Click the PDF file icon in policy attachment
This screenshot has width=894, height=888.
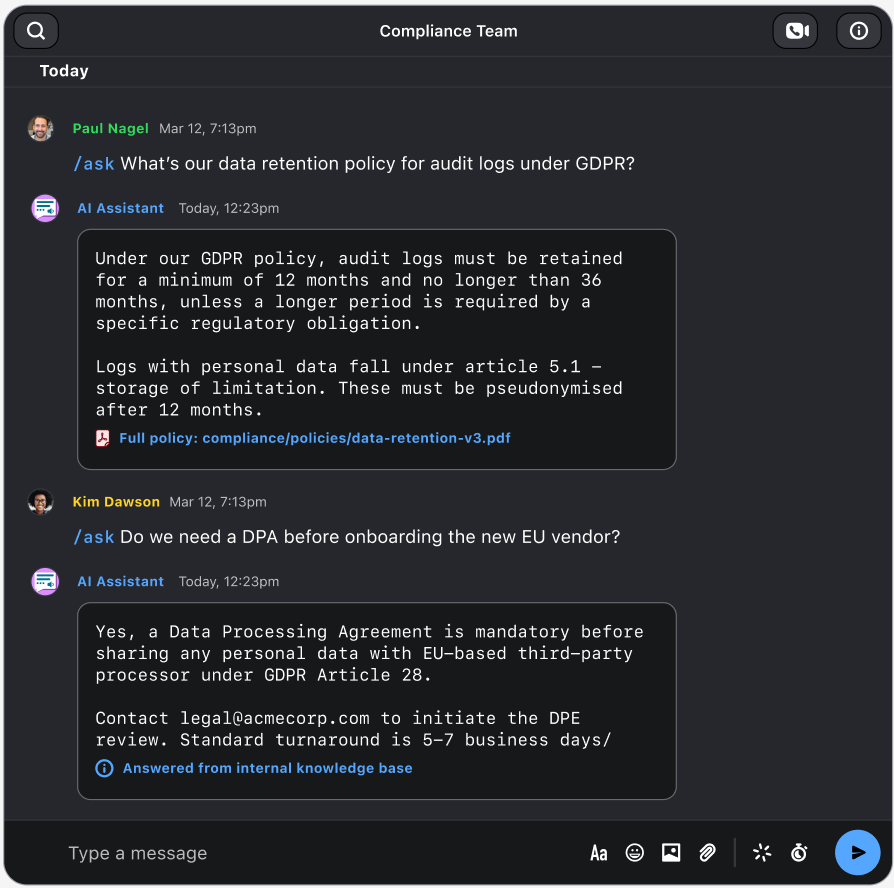pyautogui.click(x=102, y=438)
